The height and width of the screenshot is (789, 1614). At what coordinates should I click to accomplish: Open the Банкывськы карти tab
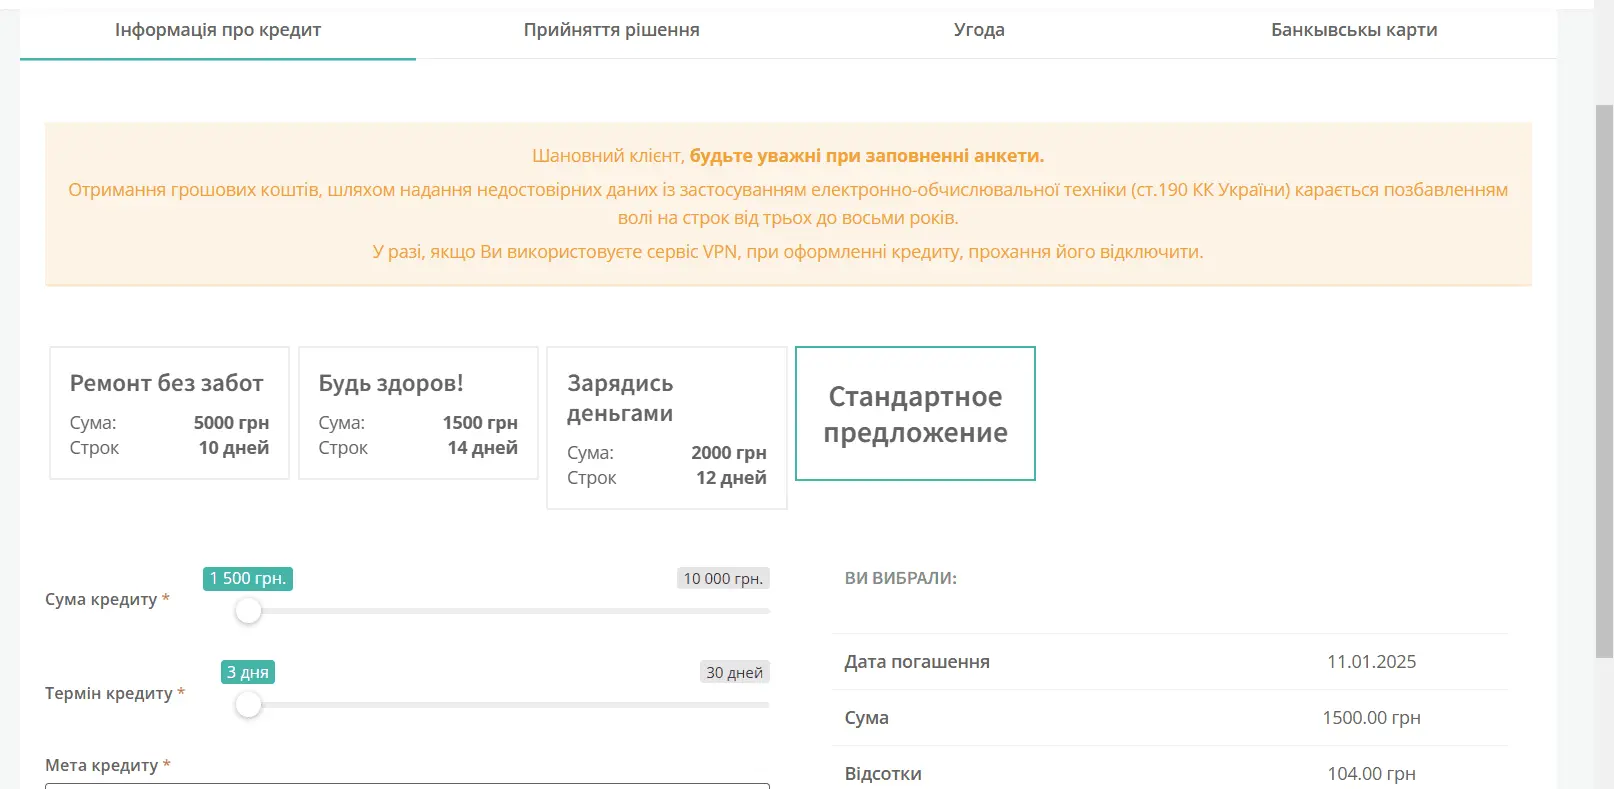click(1353, 30)
